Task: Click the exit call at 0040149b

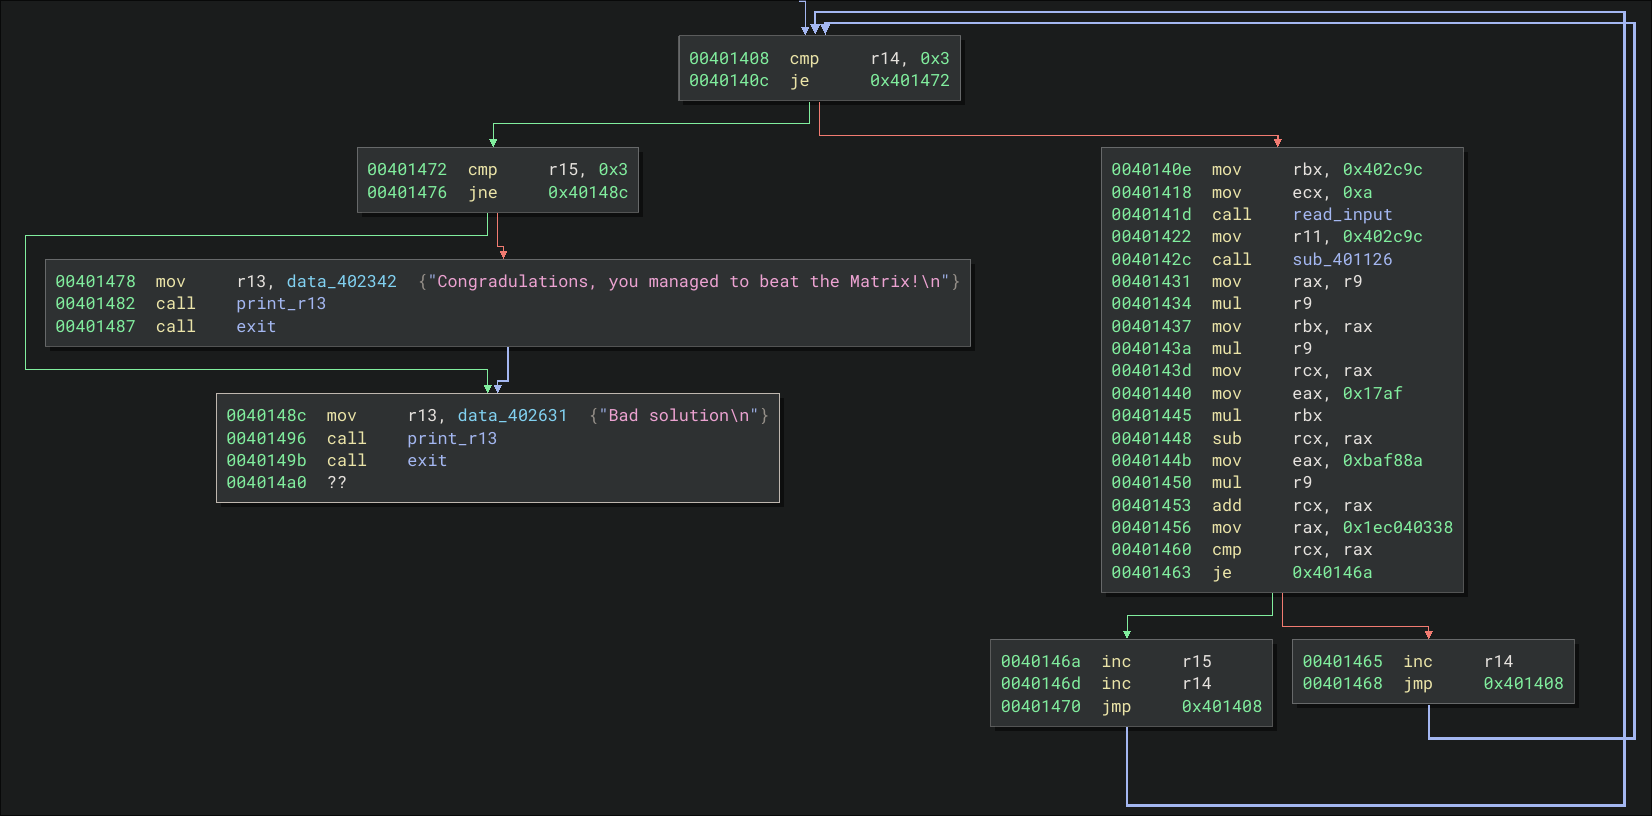Action: pos(427,461)
